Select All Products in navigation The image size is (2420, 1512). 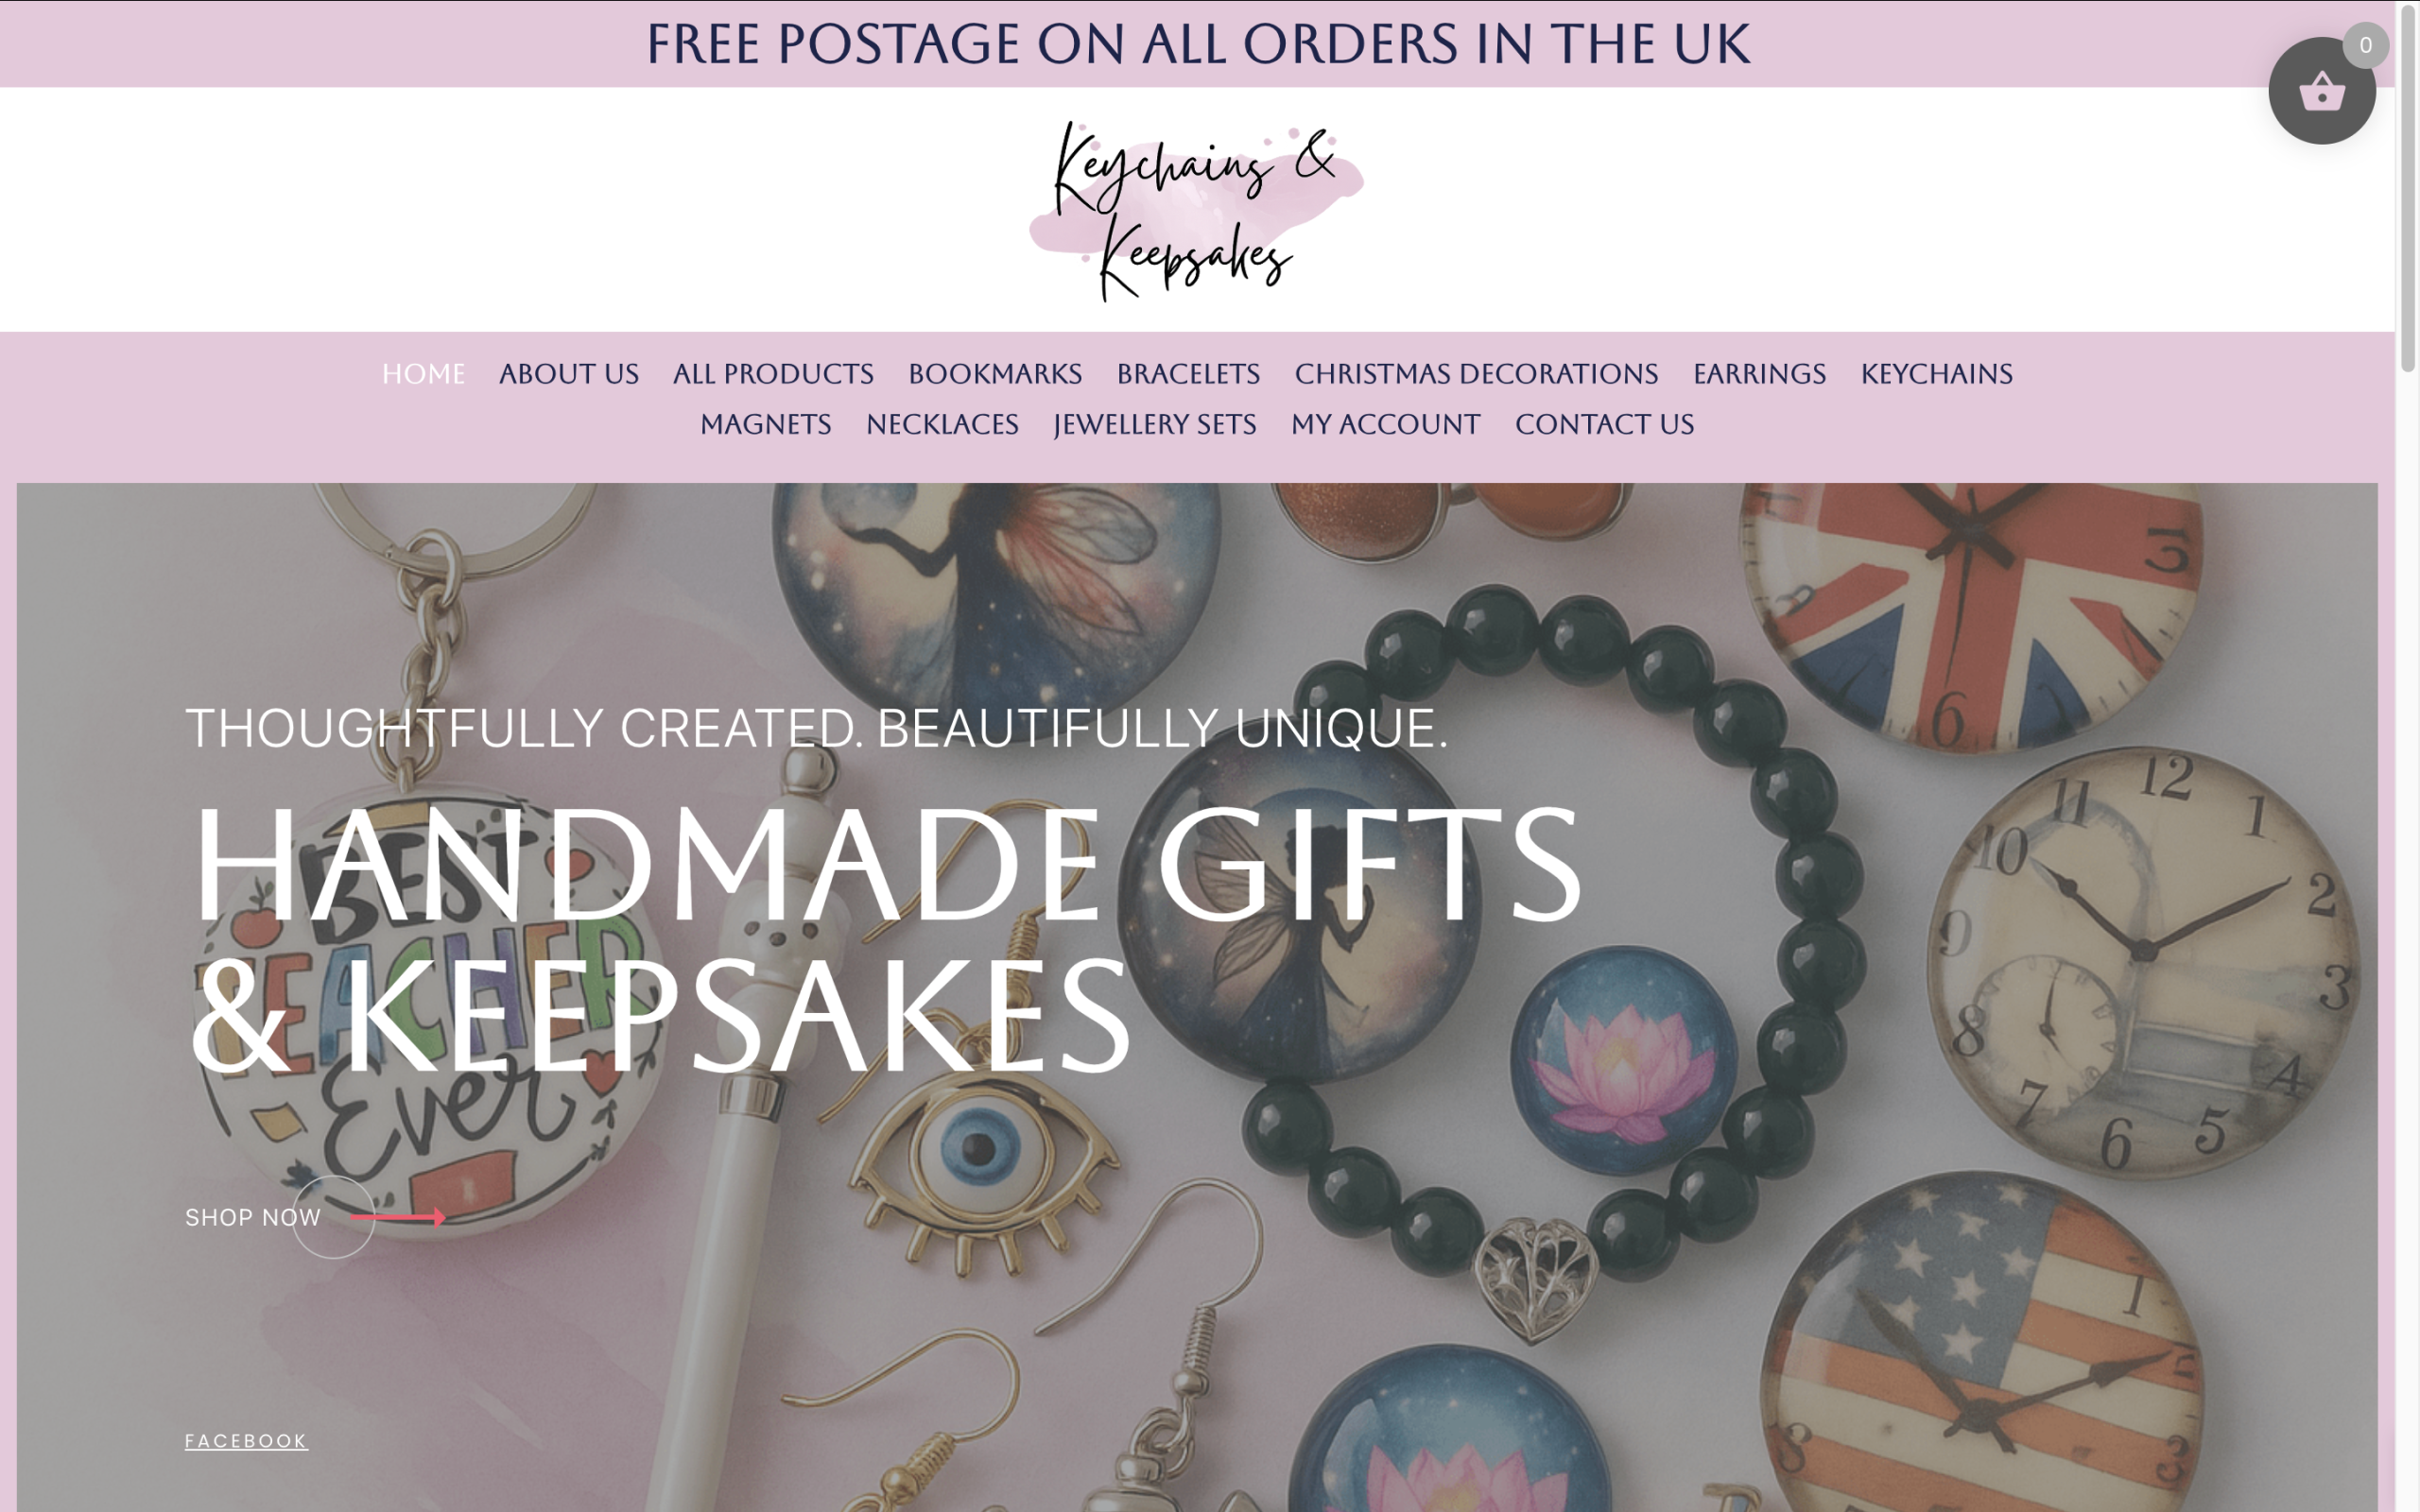click(x=773, y=374)
